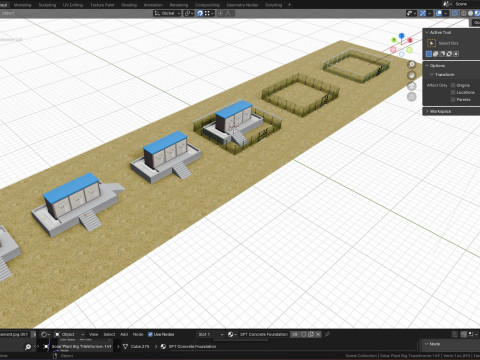Open the Shading workspace tab

click(x=129, y=5)
